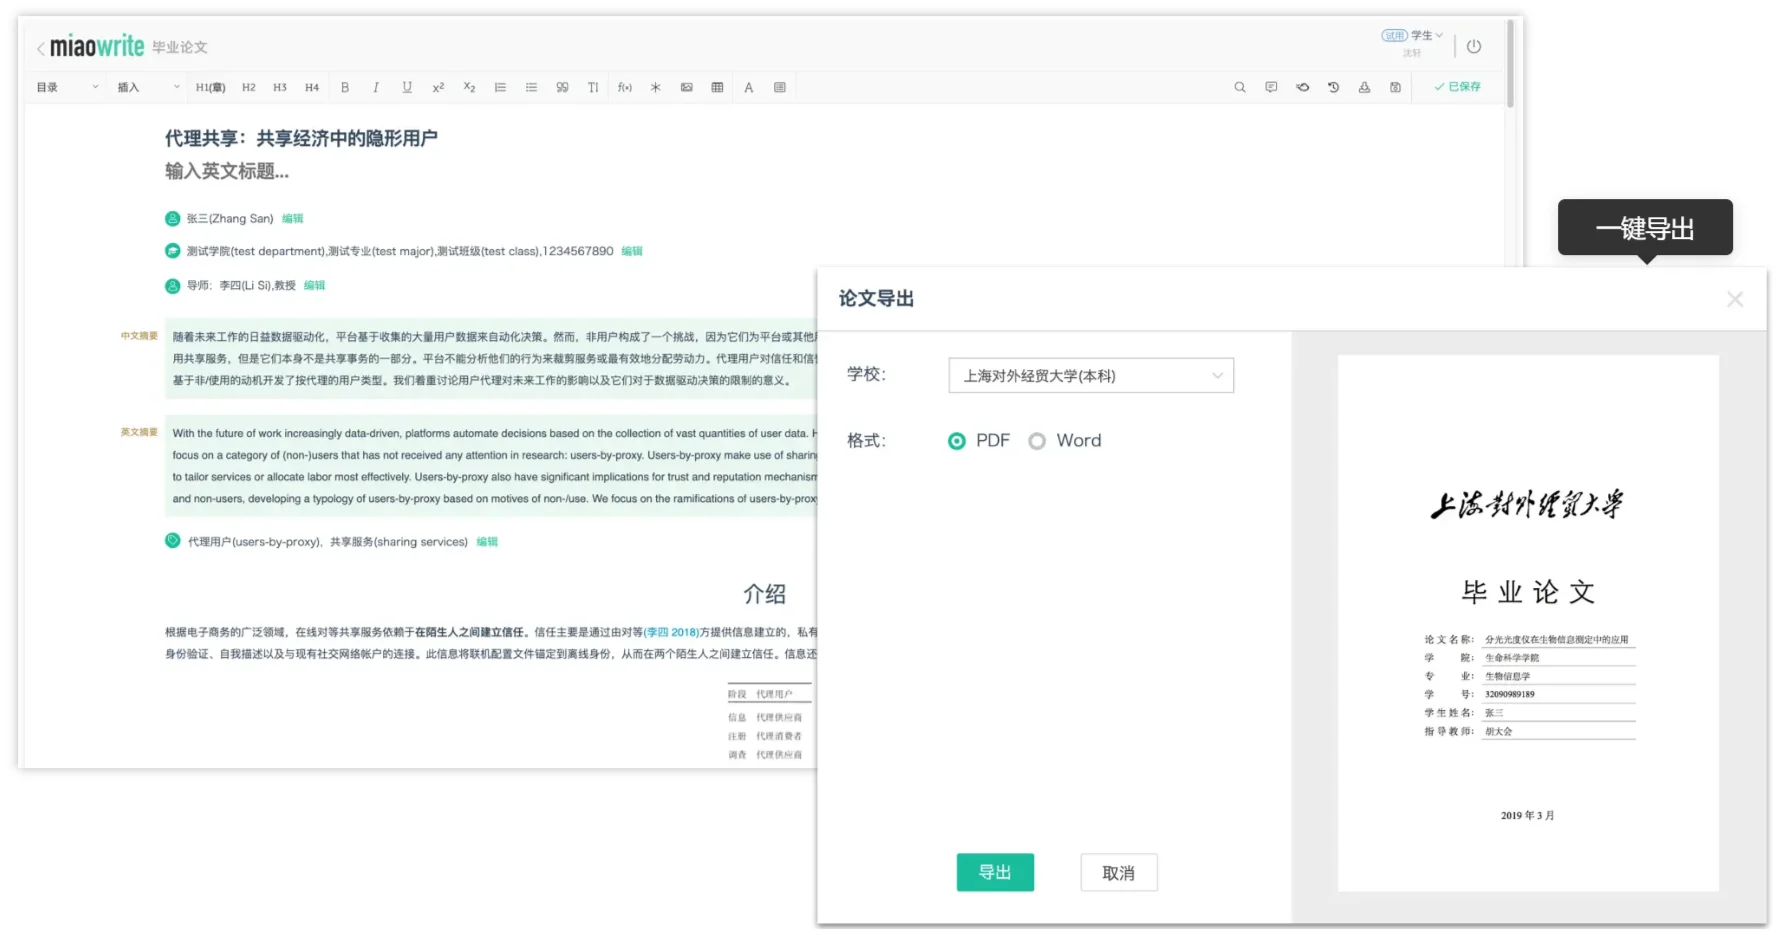View edit history via the clock icon
This screenshot has height=948, width=1789.
[1333, 87]
